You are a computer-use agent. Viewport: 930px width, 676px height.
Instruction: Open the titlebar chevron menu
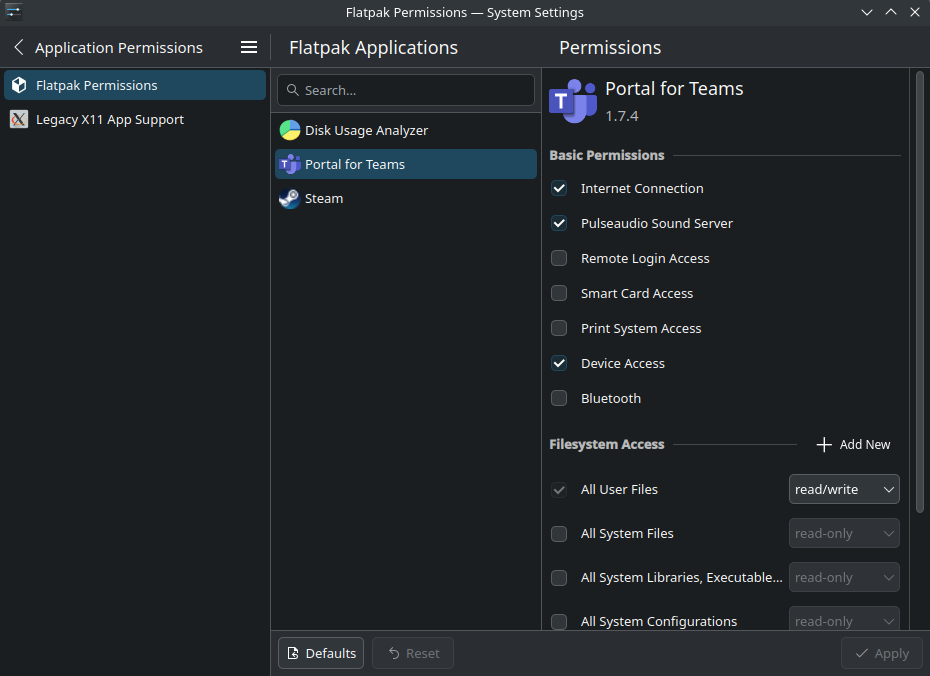(866, 12)
